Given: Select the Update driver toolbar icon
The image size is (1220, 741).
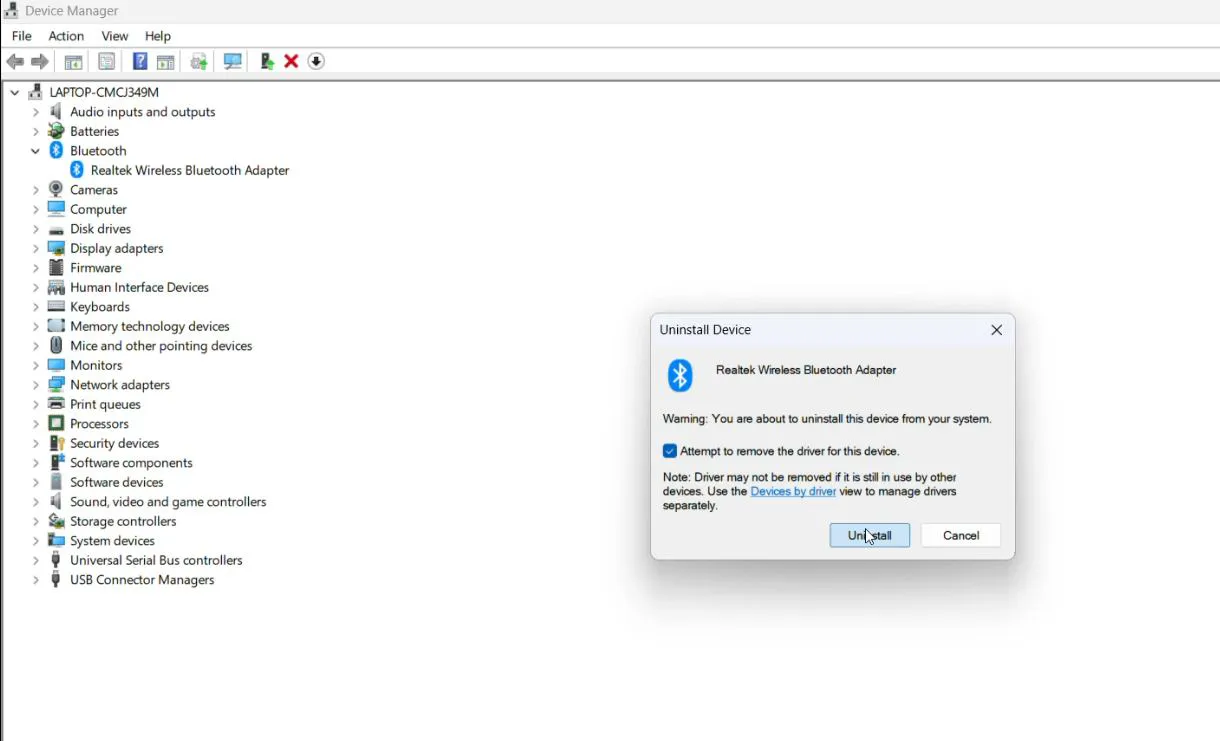Looking at the screenshot, I should 265,61.
